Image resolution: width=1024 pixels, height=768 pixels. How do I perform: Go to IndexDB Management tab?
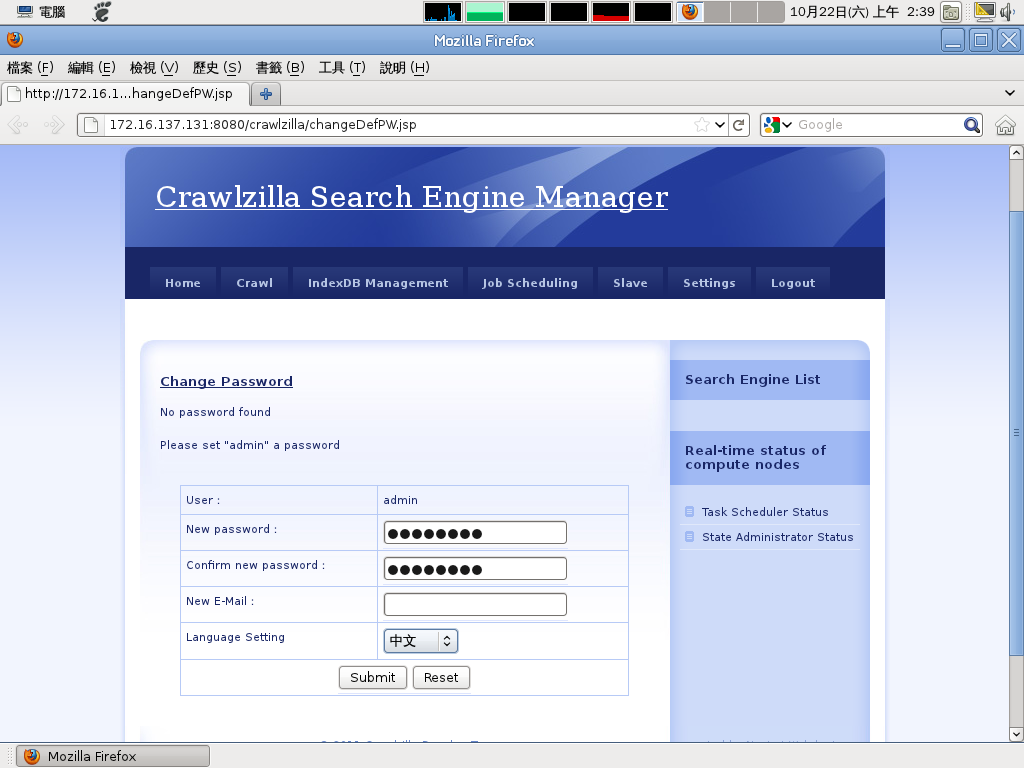(x=378, y=283)
